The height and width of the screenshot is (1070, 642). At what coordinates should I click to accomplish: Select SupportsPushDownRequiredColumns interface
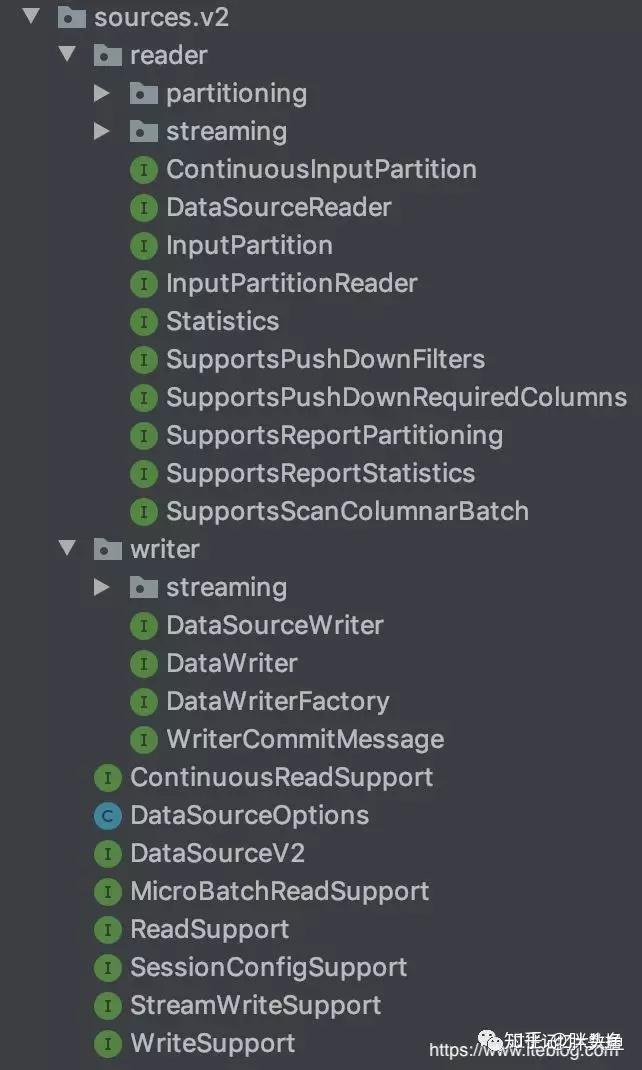pyautogui.click(x=396, y=397)
